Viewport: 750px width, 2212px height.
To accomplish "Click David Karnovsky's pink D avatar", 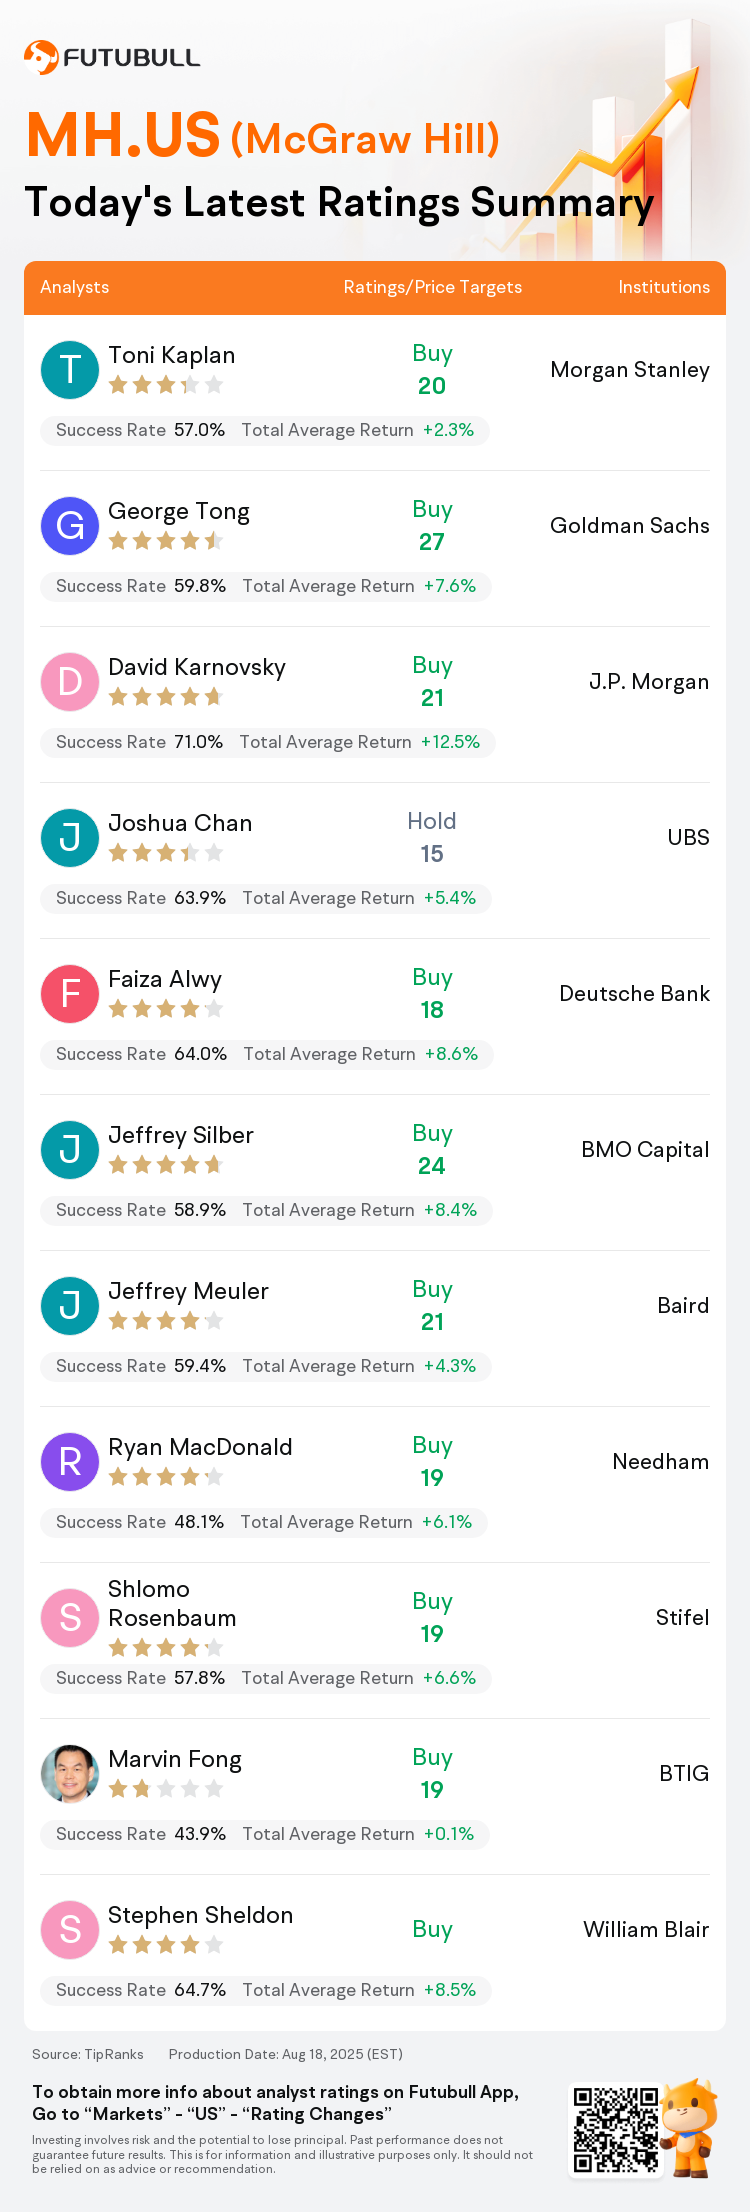I will tap(70, 681).
